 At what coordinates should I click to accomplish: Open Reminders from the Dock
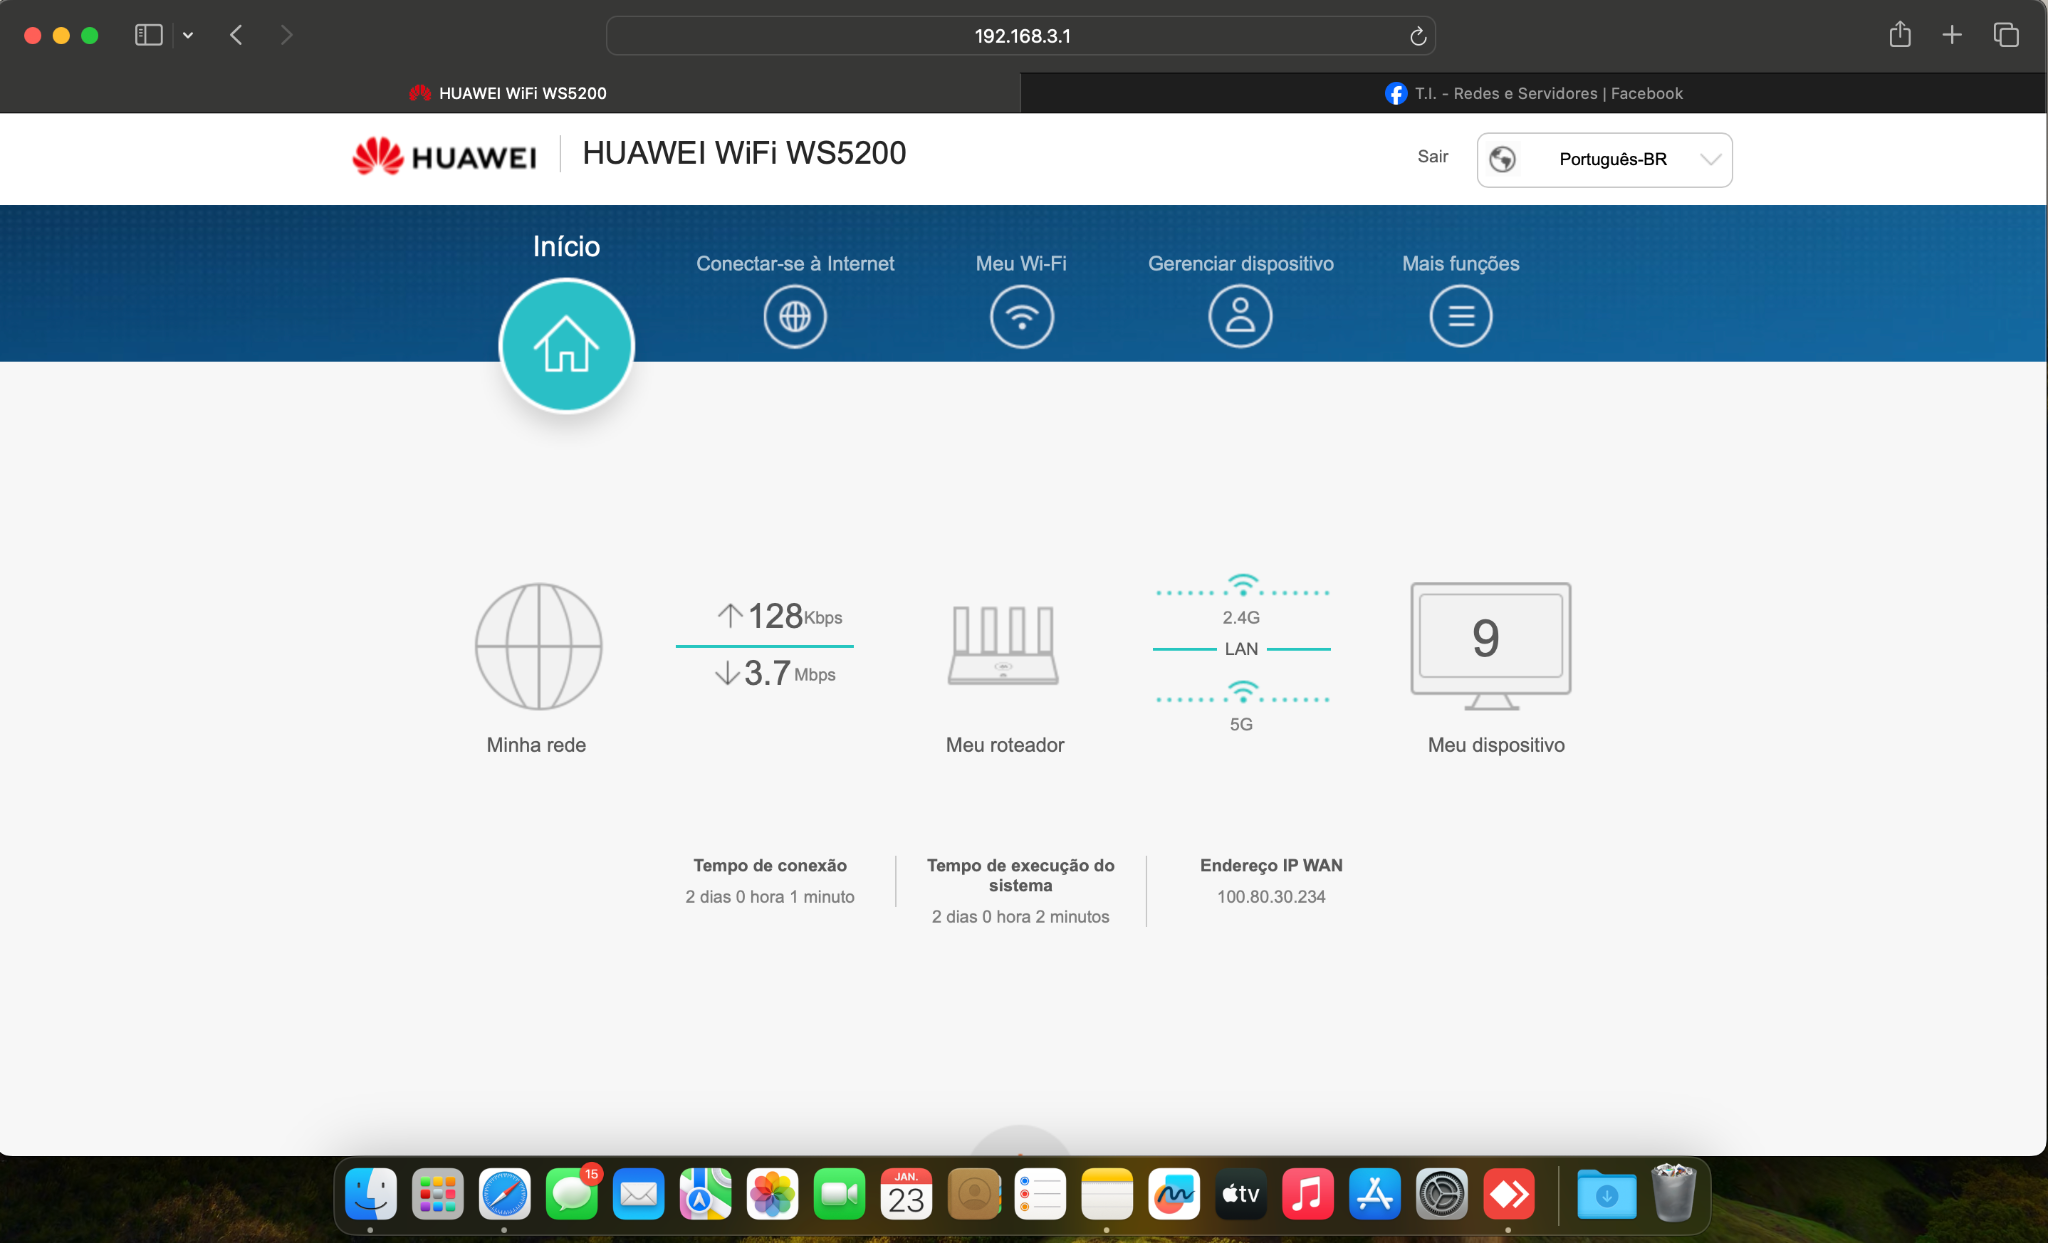[x=1040, y=1194]
